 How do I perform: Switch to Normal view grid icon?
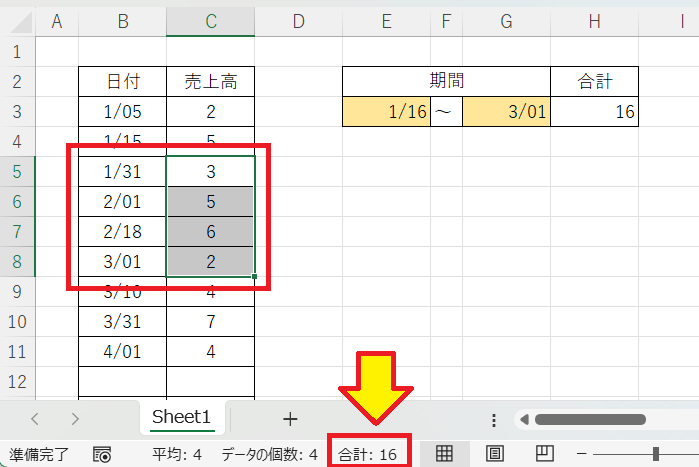click(x=446, y=454)
